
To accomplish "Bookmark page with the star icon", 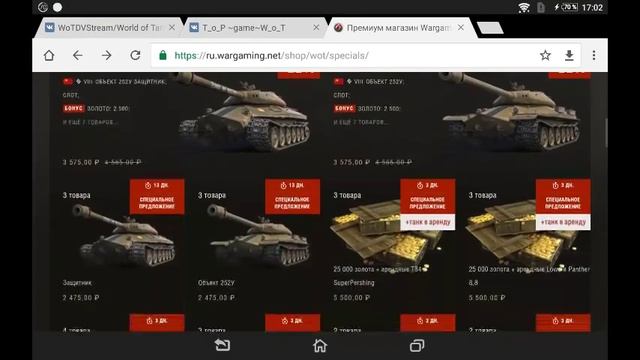I will coord(545,55).
